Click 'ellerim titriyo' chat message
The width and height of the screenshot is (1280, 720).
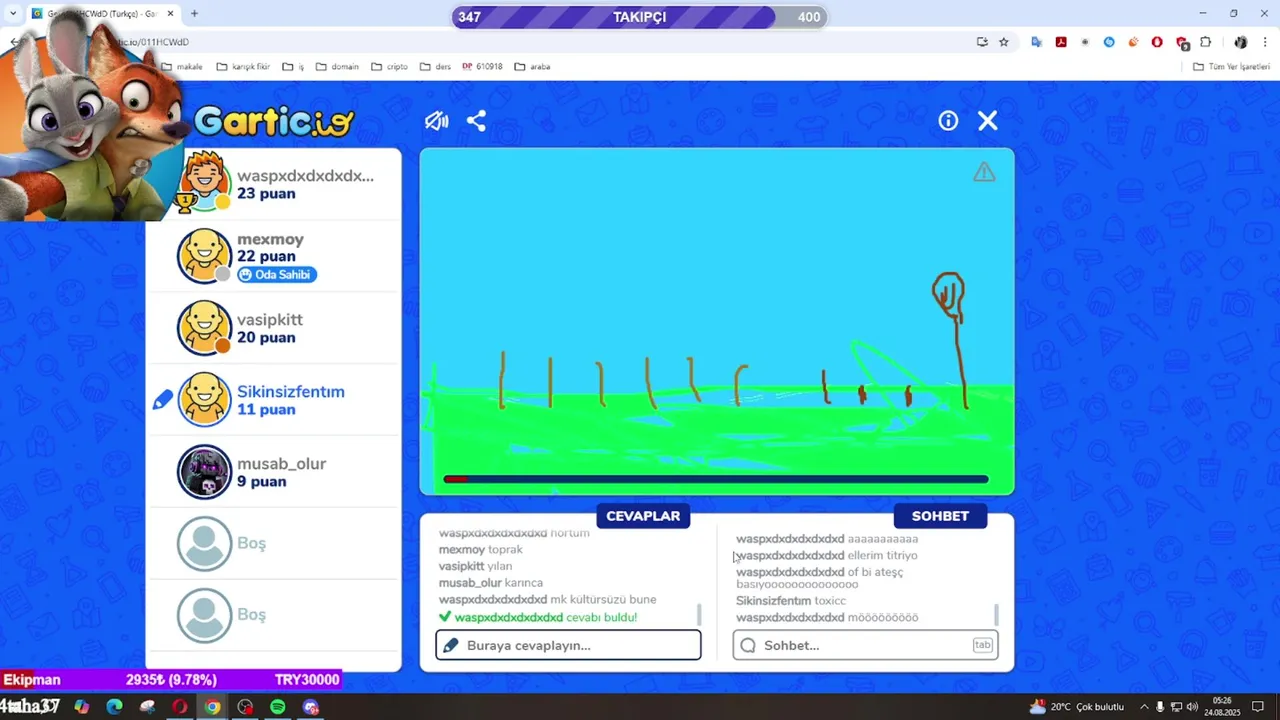[x=827, y=556]
